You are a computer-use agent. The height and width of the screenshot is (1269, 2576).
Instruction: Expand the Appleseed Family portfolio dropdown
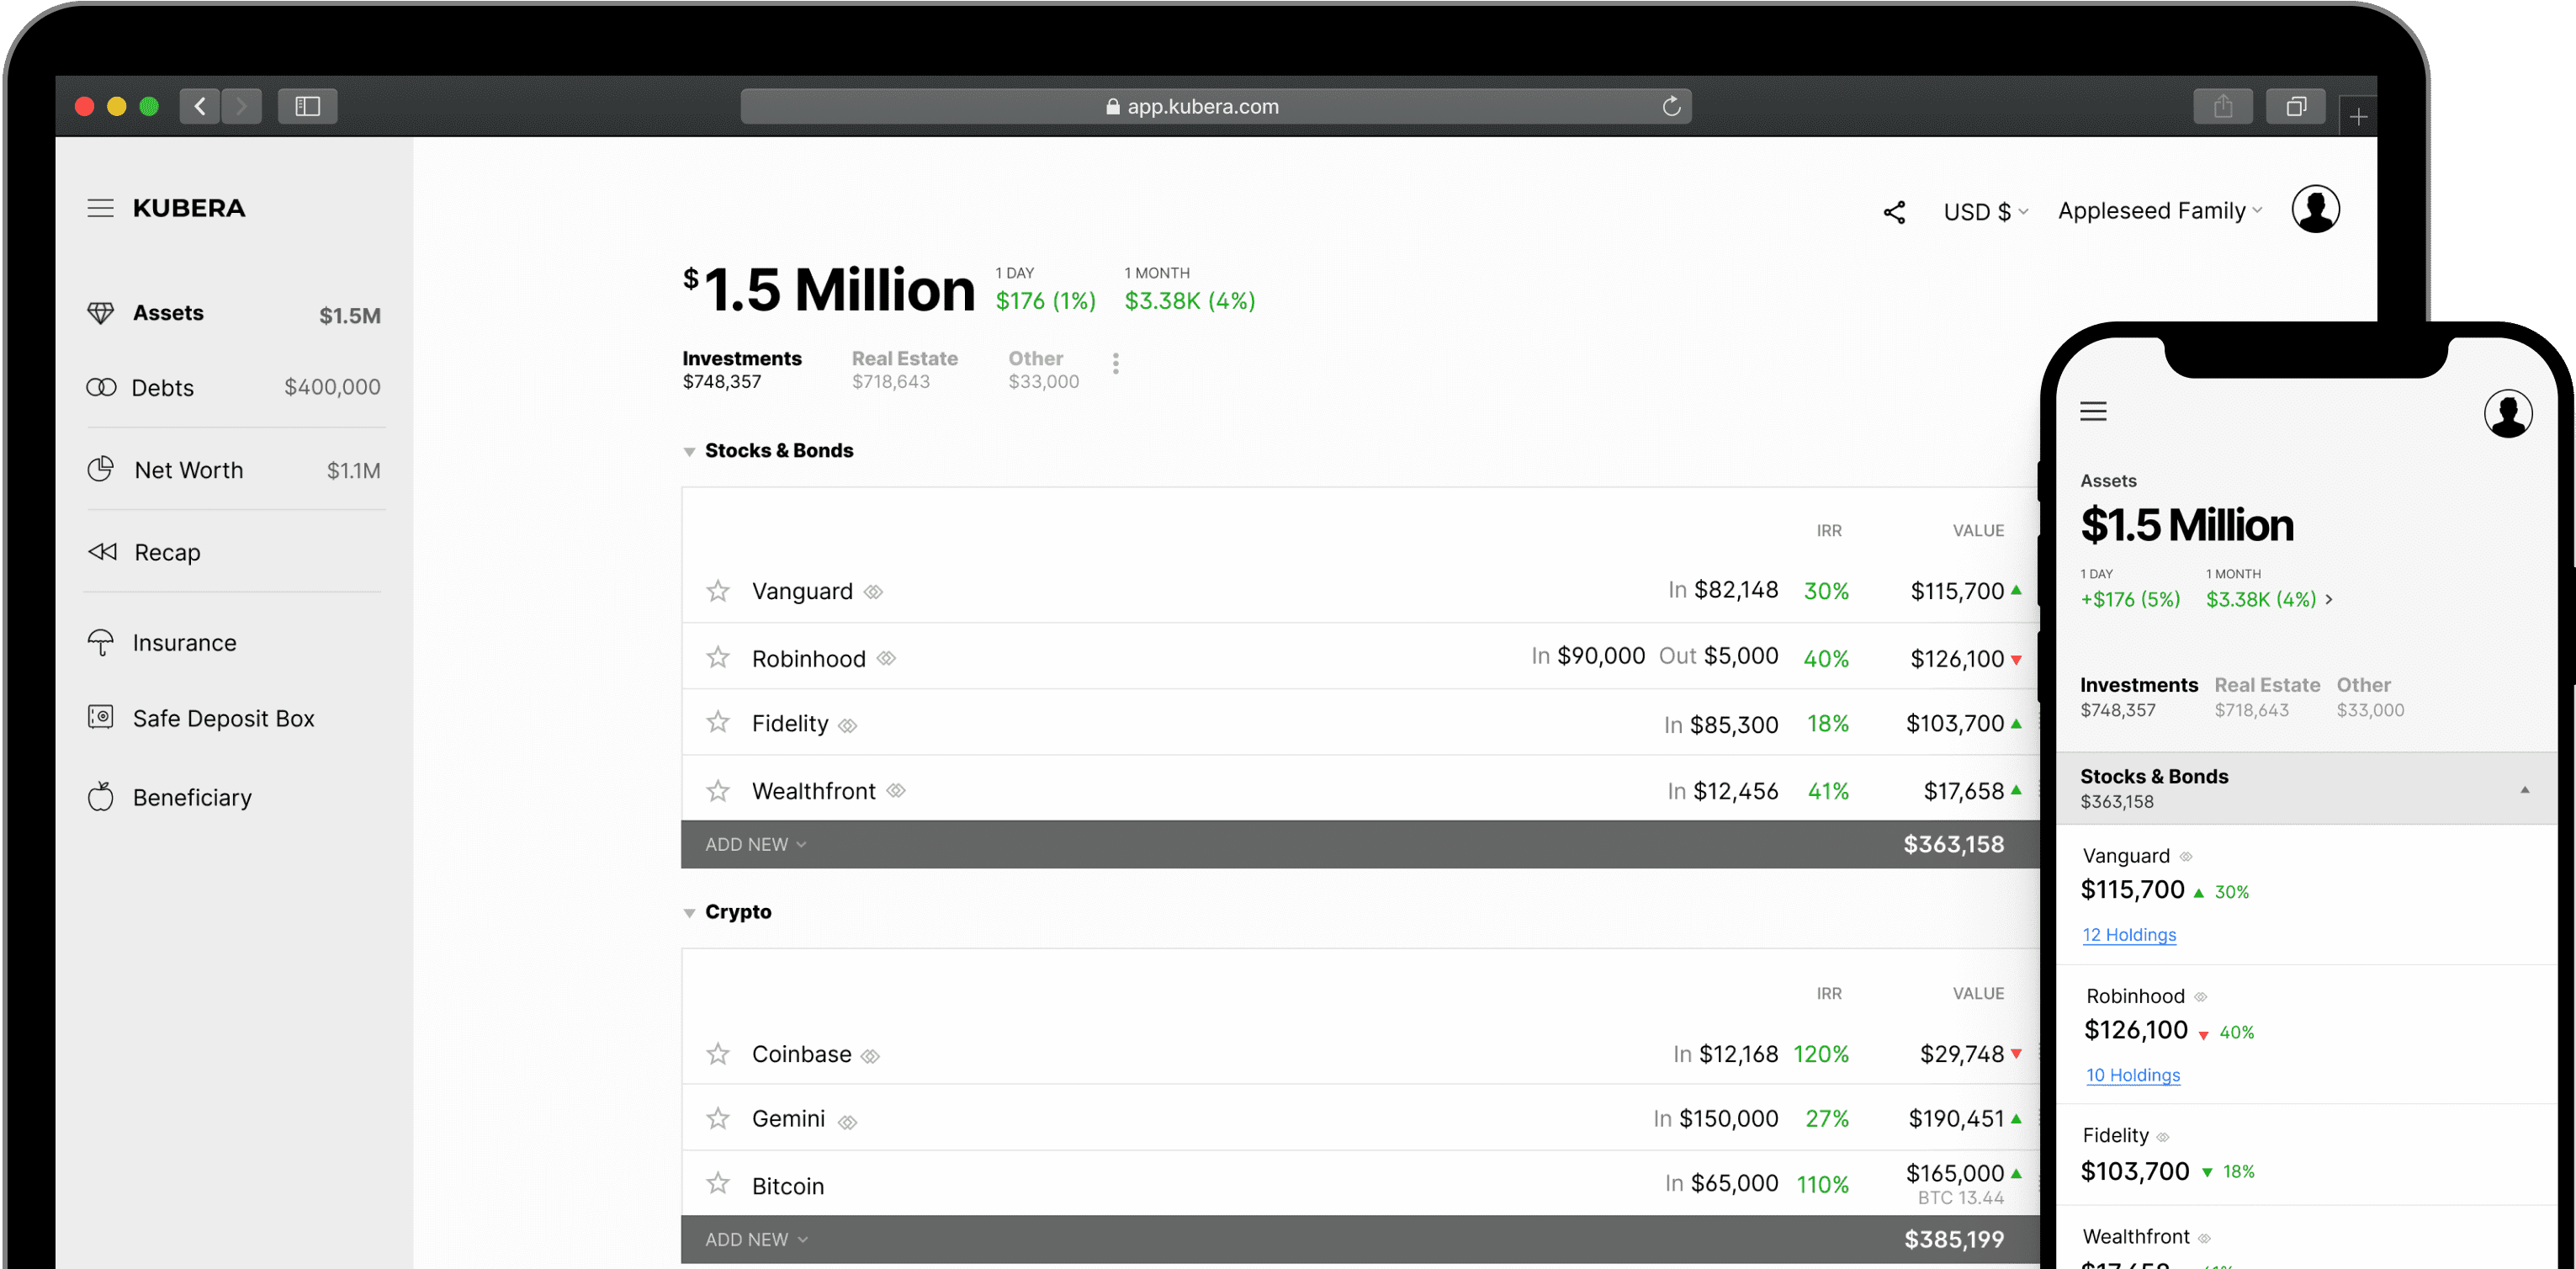tap(2159, 211)
